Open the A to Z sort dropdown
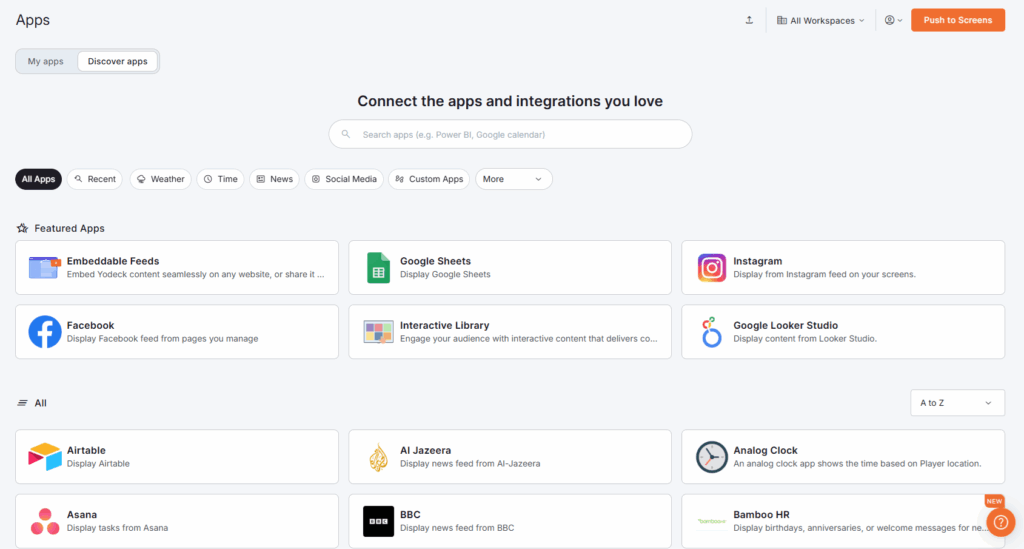The height and width of the screenshot is (549, 1024). click(x=956, y=403)
